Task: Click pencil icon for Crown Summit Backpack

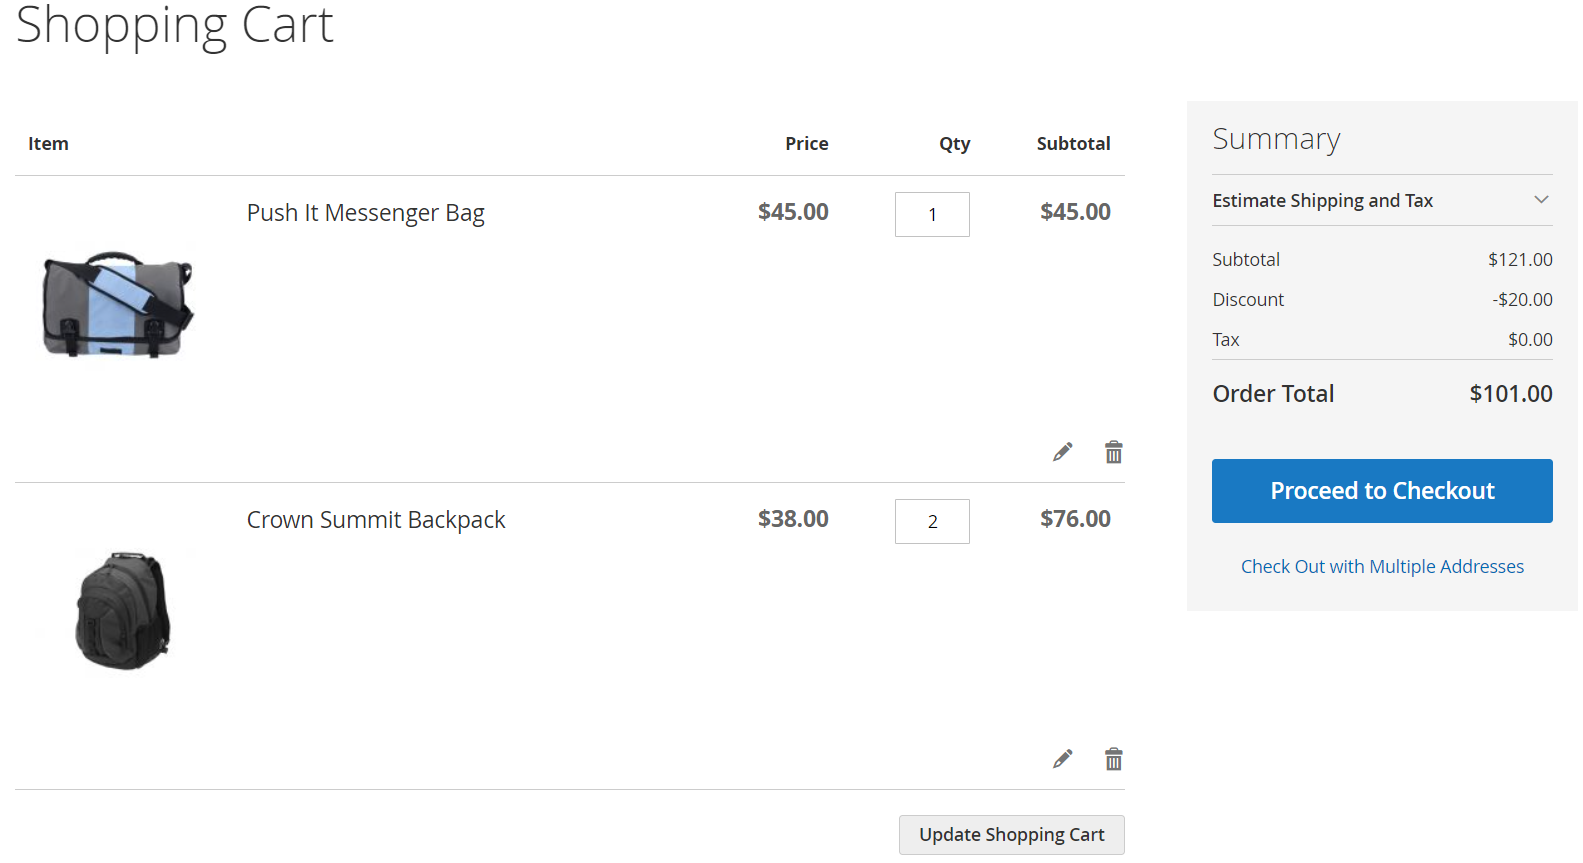Action: click(x=1062, y=759)
